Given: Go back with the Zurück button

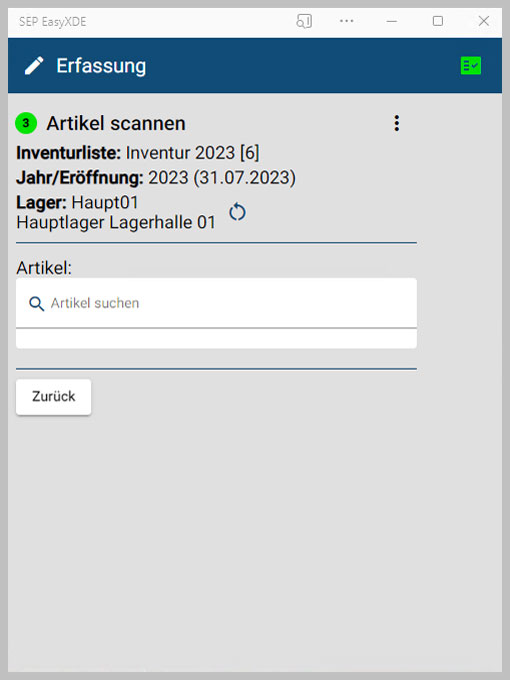Looking at the screenshot, I should click(x=53, y=397).
